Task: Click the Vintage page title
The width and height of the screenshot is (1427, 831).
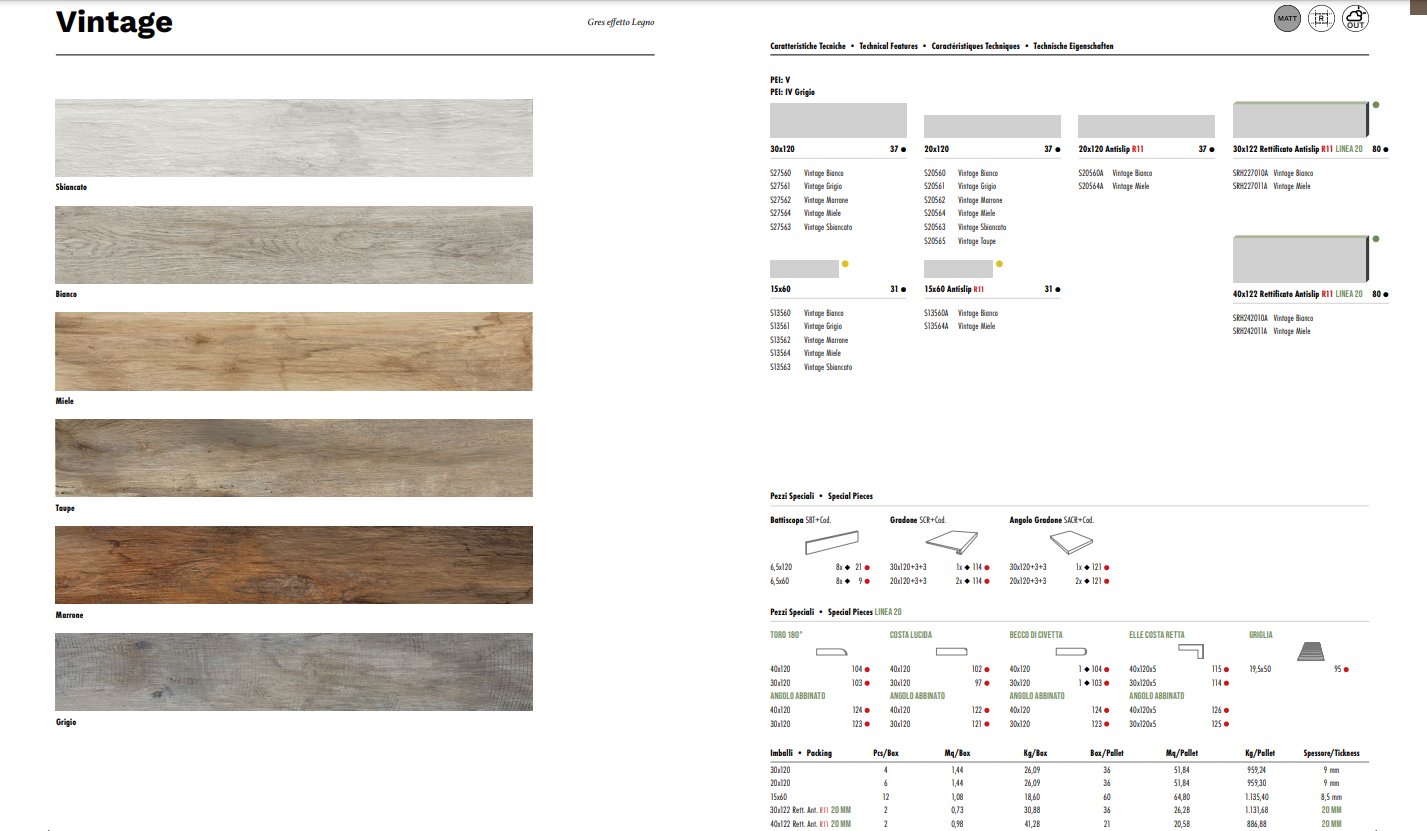Action: coord(114,22)
